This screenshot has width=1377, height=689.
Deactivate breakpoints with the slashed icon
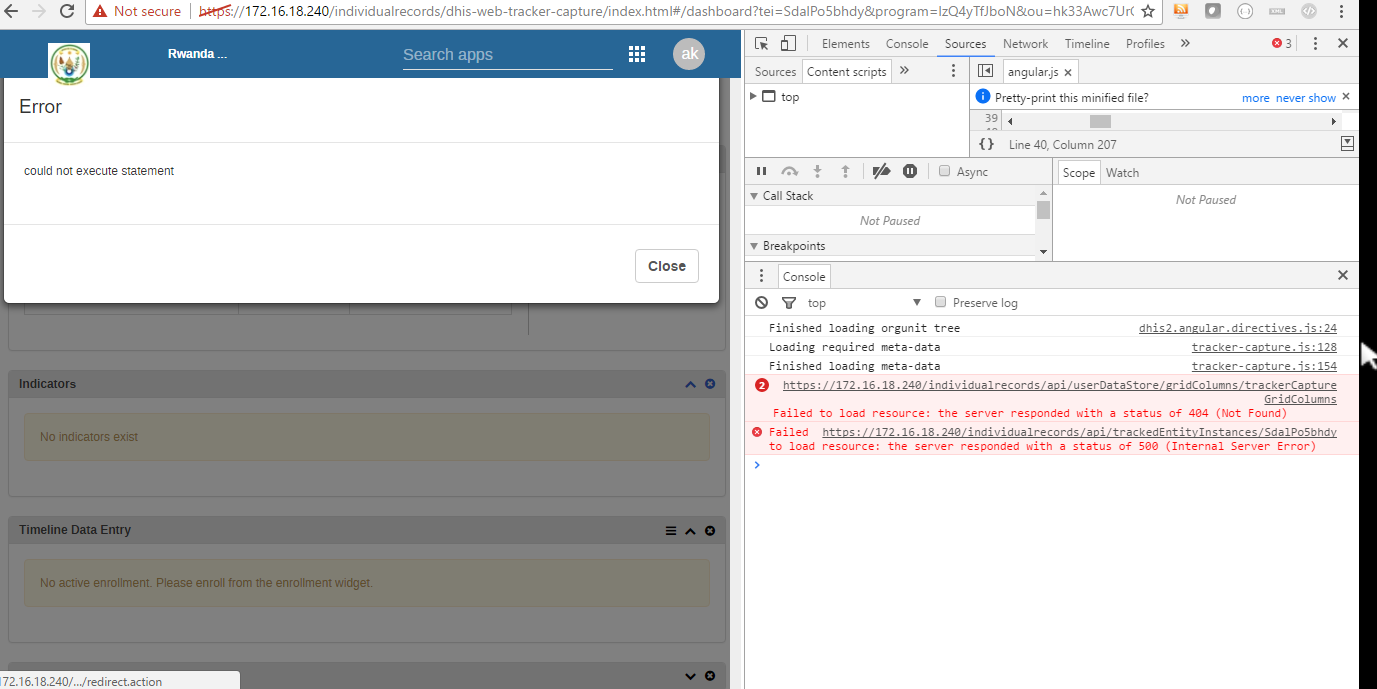pos(881,172)
